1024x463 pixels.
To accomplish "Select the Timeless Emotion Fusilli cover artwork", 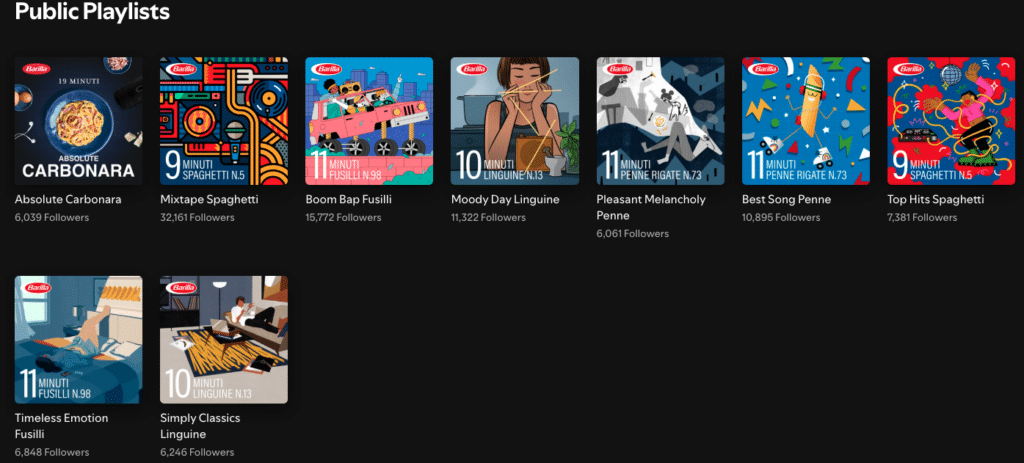I will [x=78, y=340].
